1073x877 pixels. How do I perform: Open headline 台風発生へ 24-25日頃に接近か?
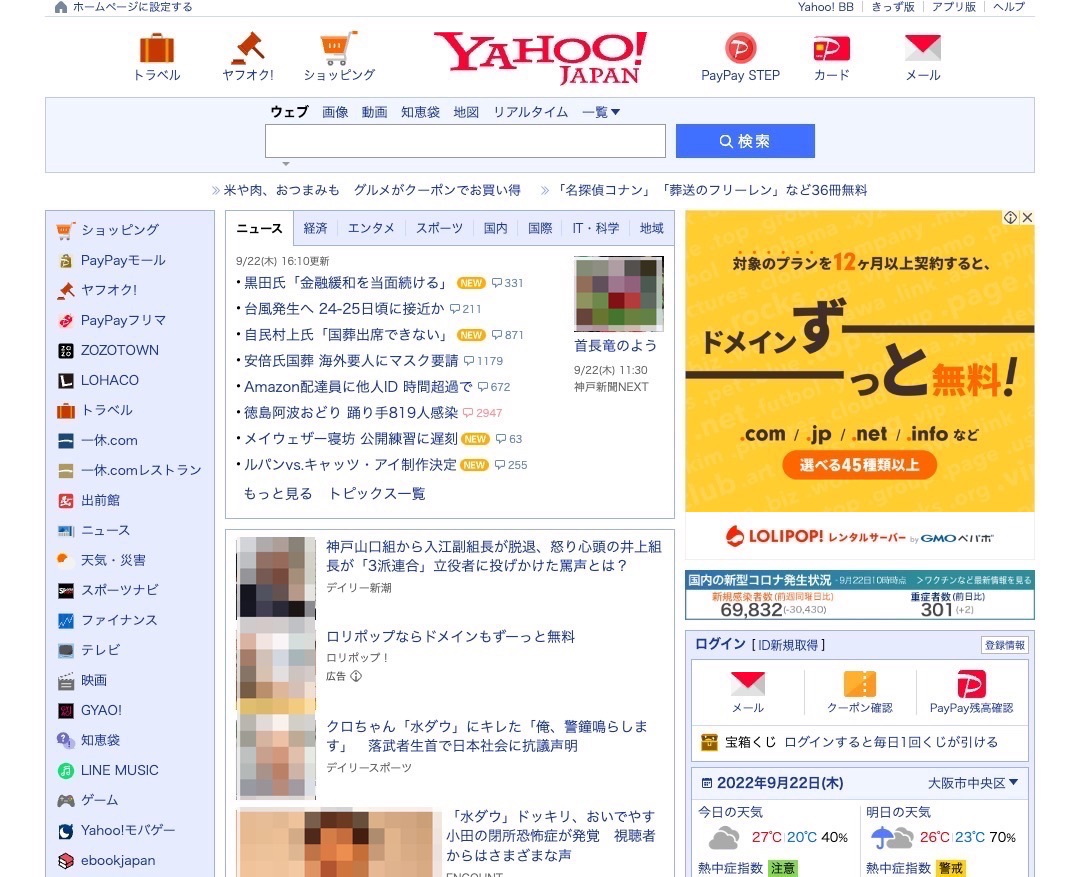tap(344, 309)
